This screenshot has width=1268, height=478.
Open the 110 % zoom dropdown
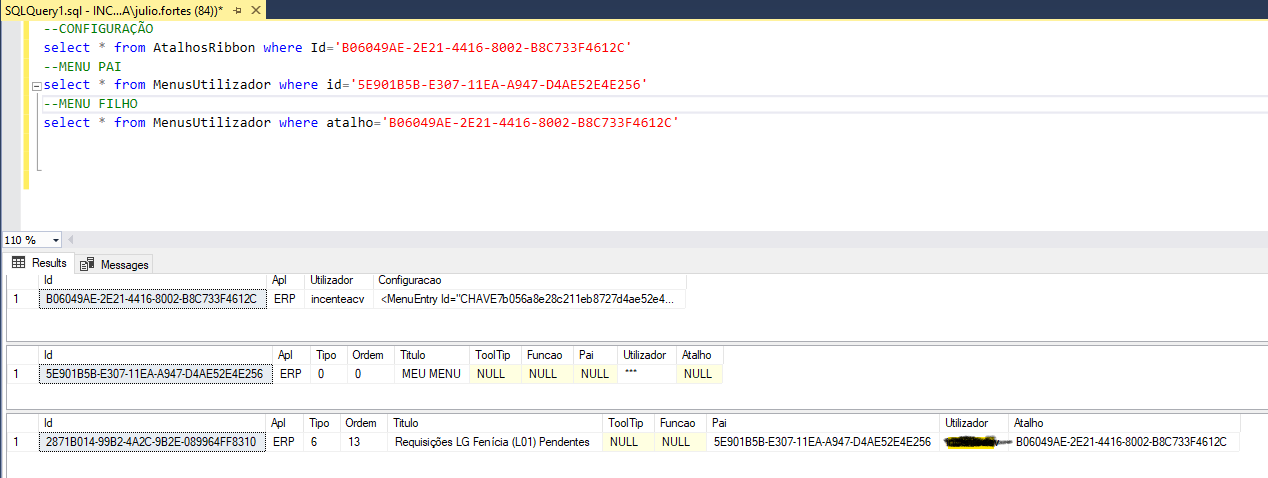[x=55, y=240]
